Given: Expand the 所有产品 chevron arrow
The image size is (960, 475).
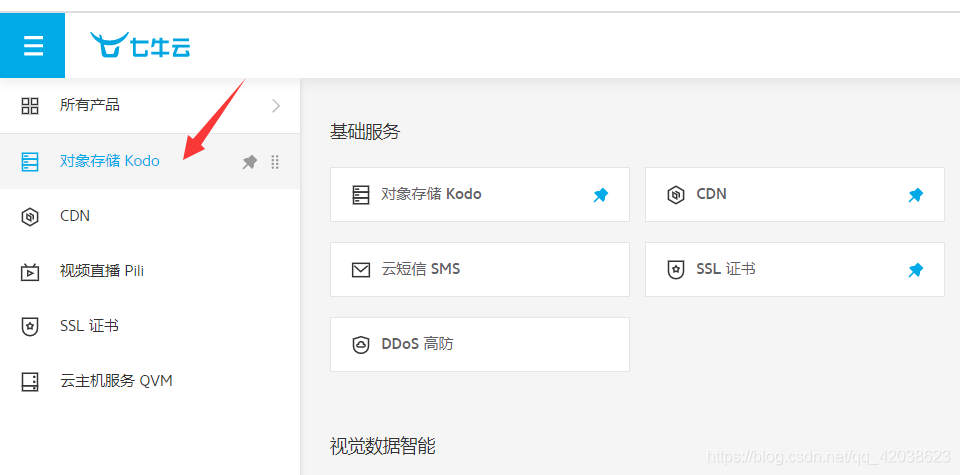Looking at the screenshot, I should [x=276, y=106].
